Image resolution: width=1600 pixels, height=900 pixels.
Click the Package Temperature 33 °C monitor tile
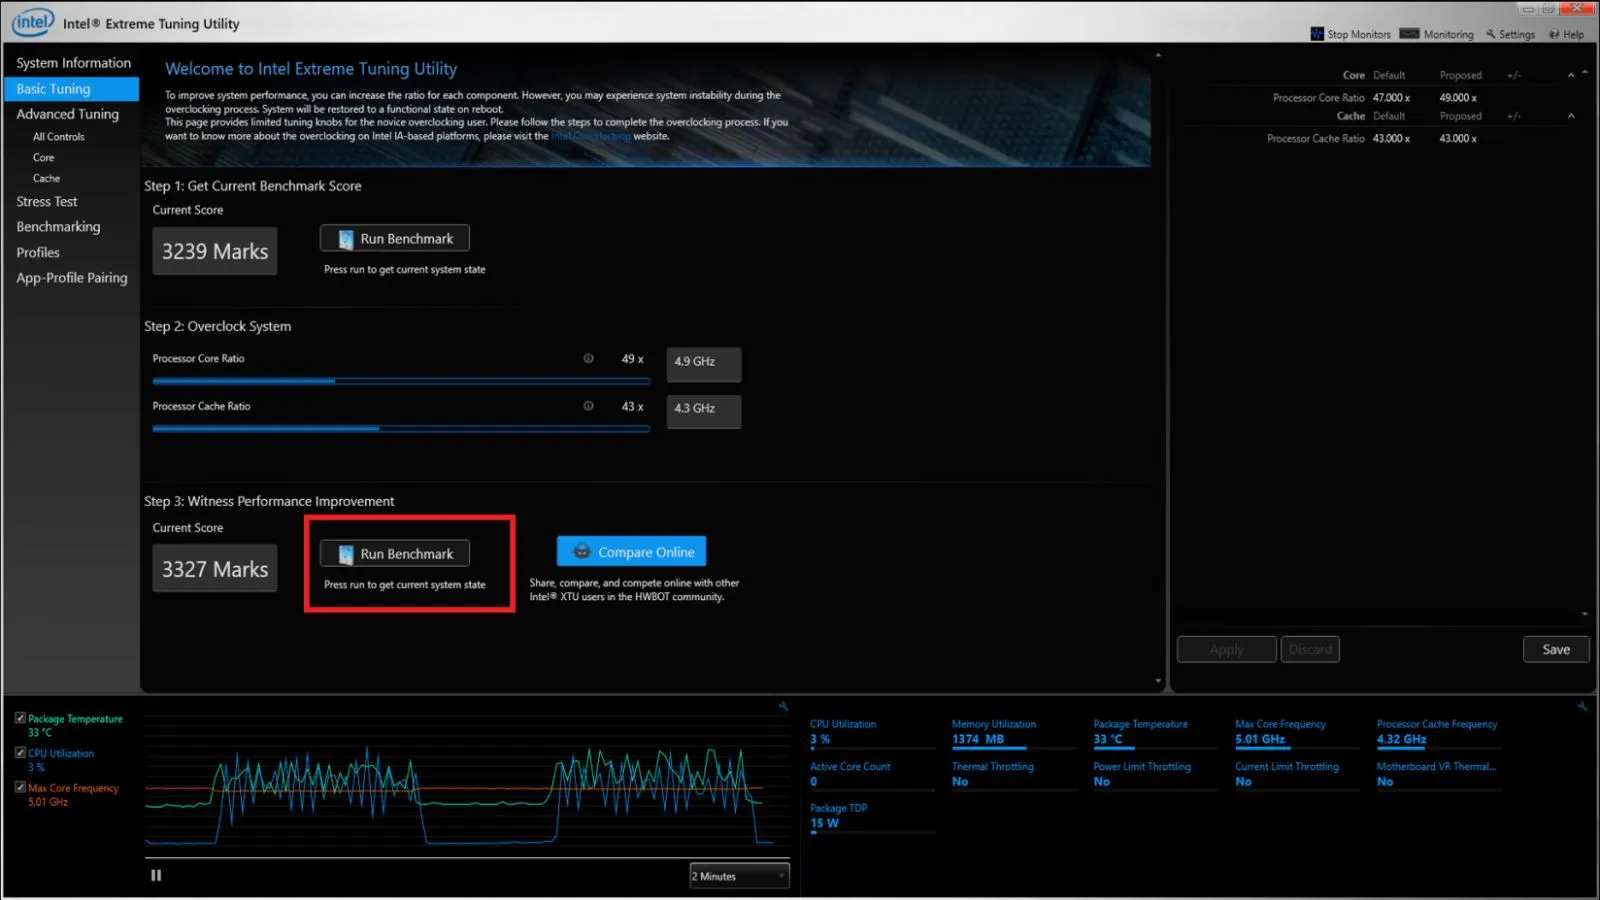point(1155,733)
